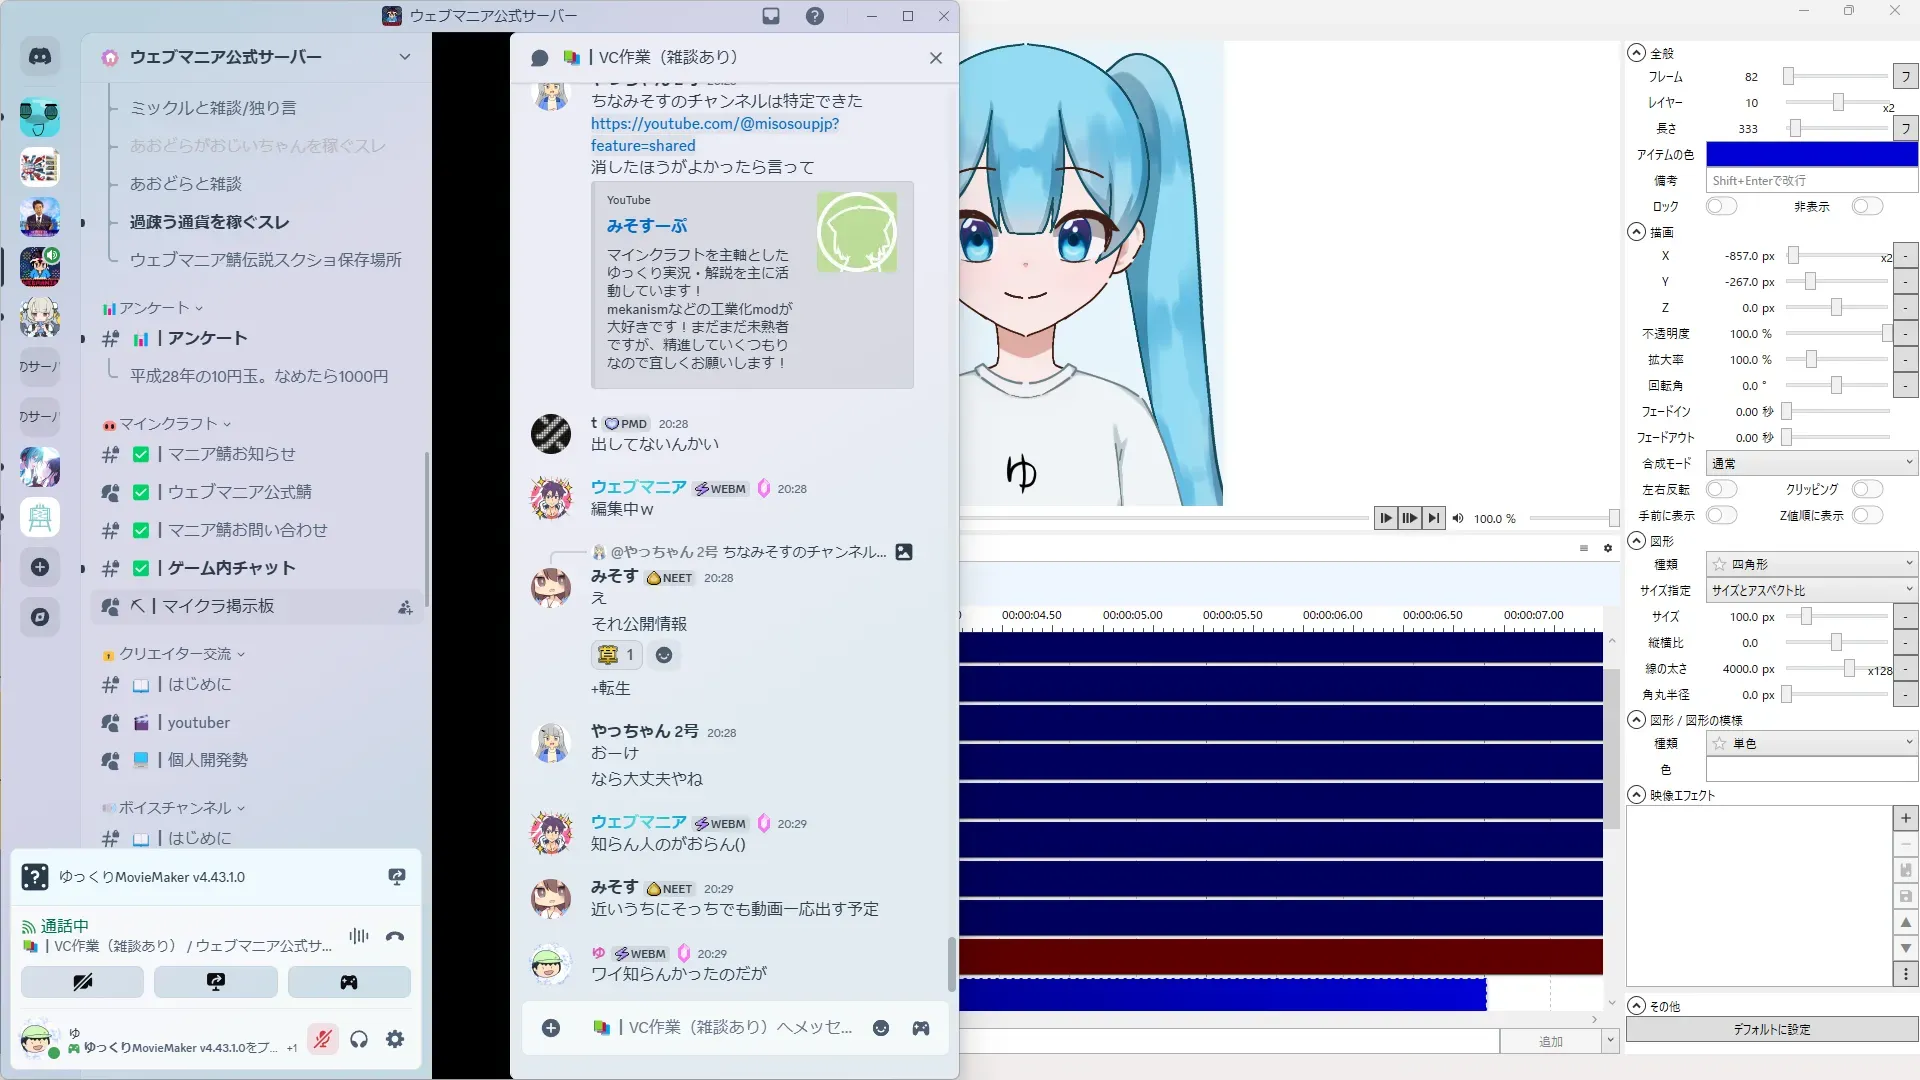Click the Discord home icon
Screen dimensions: 1920x1080
(40, 57)
